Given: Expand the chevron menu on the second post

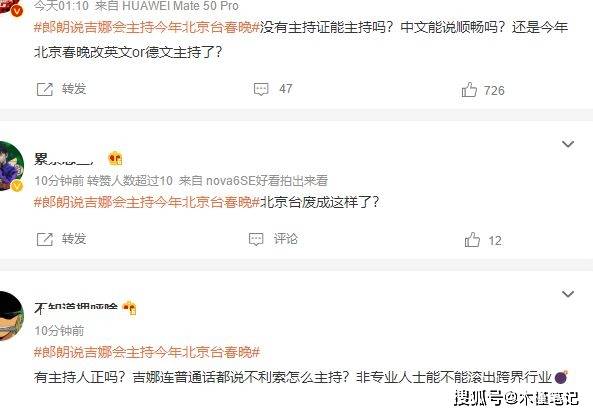Looking at the screenshot, I should point(568,144).
